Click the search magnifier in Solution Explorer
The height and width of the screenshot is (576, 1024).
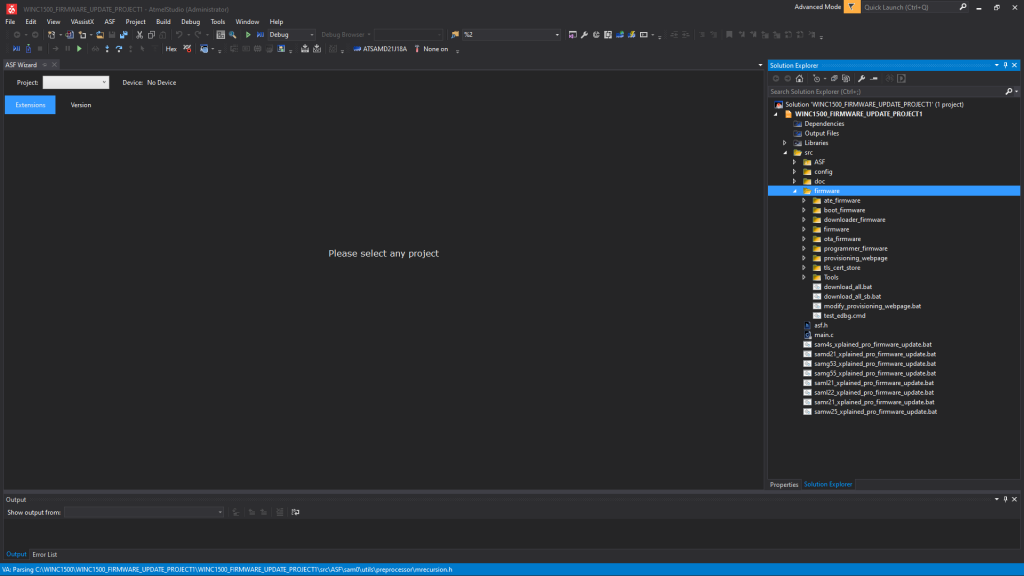tap(1009, 91)
